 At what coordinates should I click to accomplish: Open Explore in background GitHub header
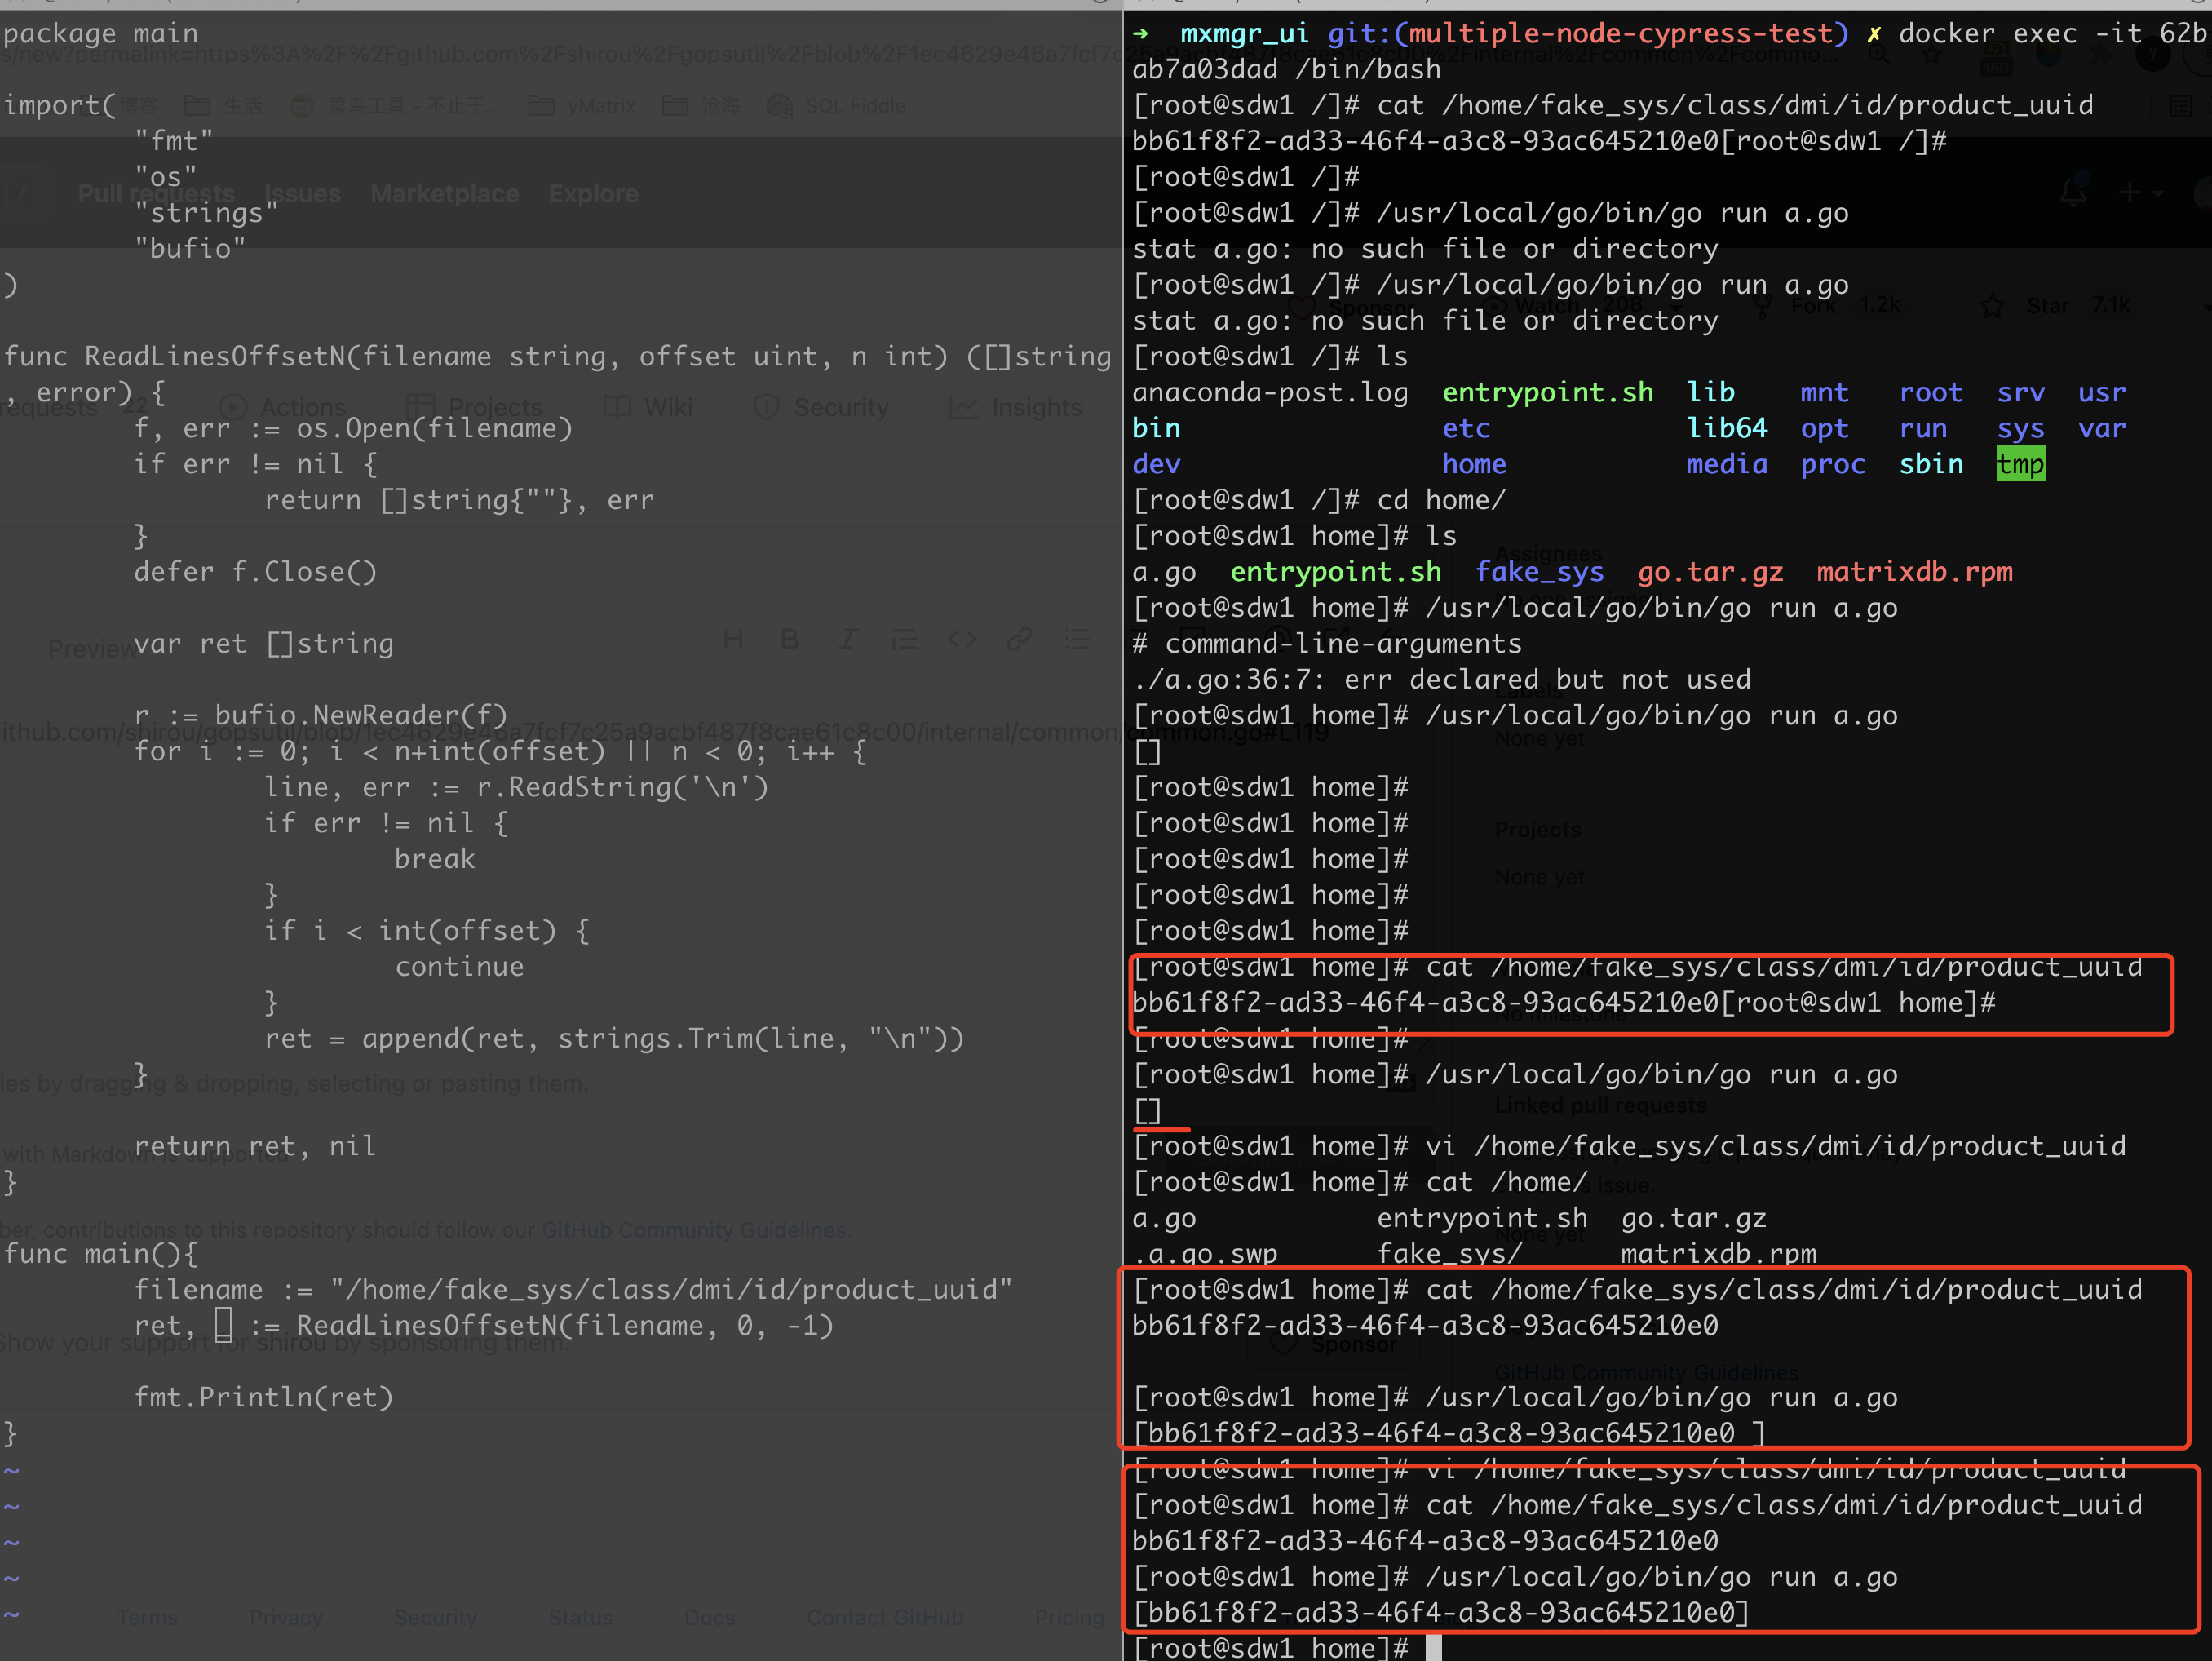(593, 193)
